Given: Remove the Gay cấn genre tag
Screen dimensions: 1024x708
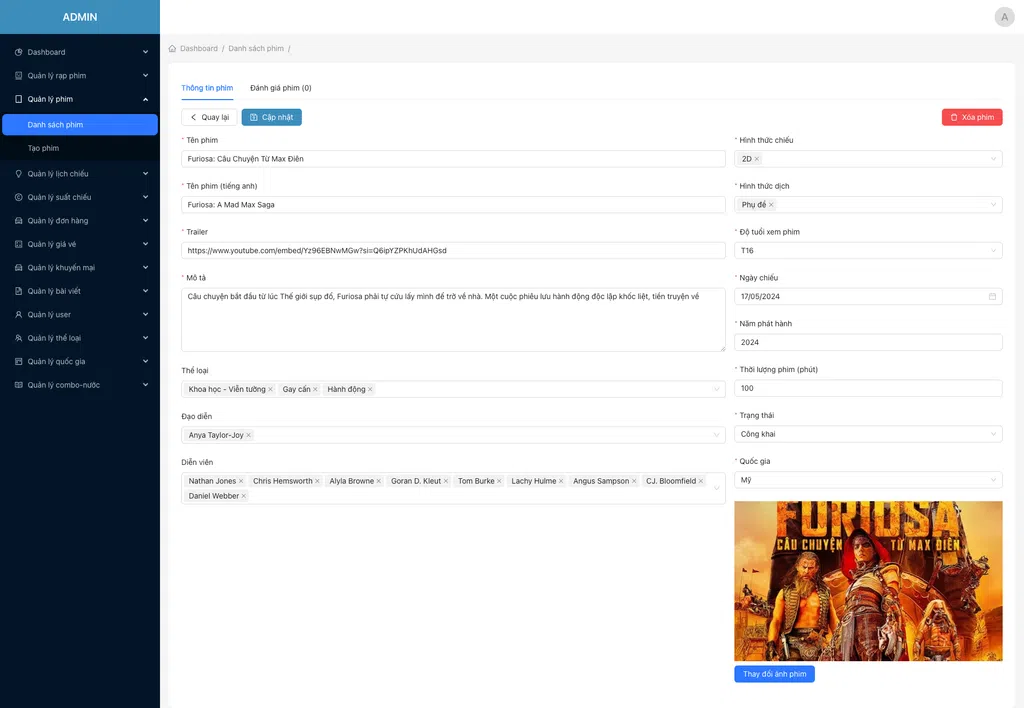Looking at the screenshot, I should pos(315,389).
